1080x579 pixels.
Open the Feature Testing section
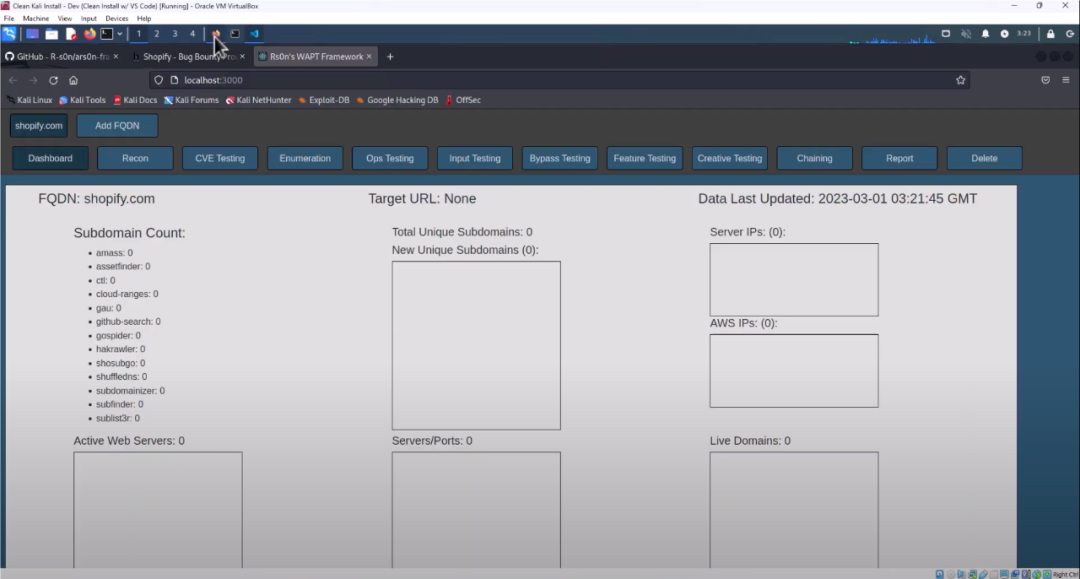click(645, 158)
